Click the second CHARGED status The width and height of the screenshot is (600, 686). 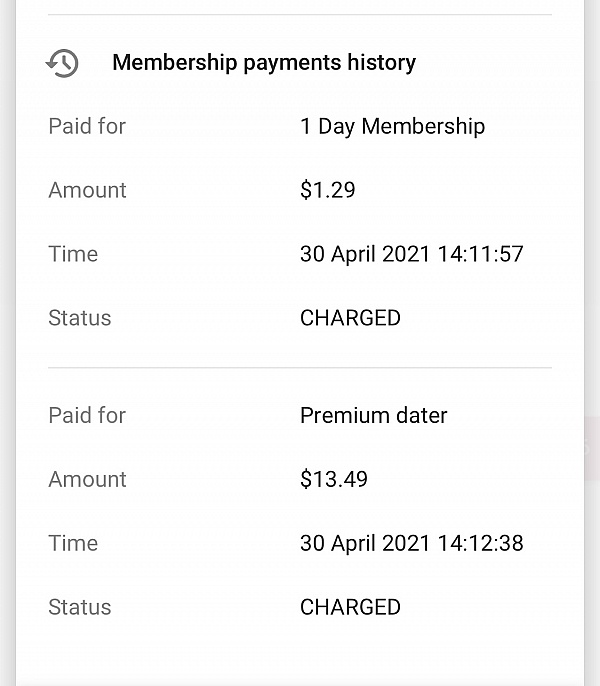coord(350,607)
